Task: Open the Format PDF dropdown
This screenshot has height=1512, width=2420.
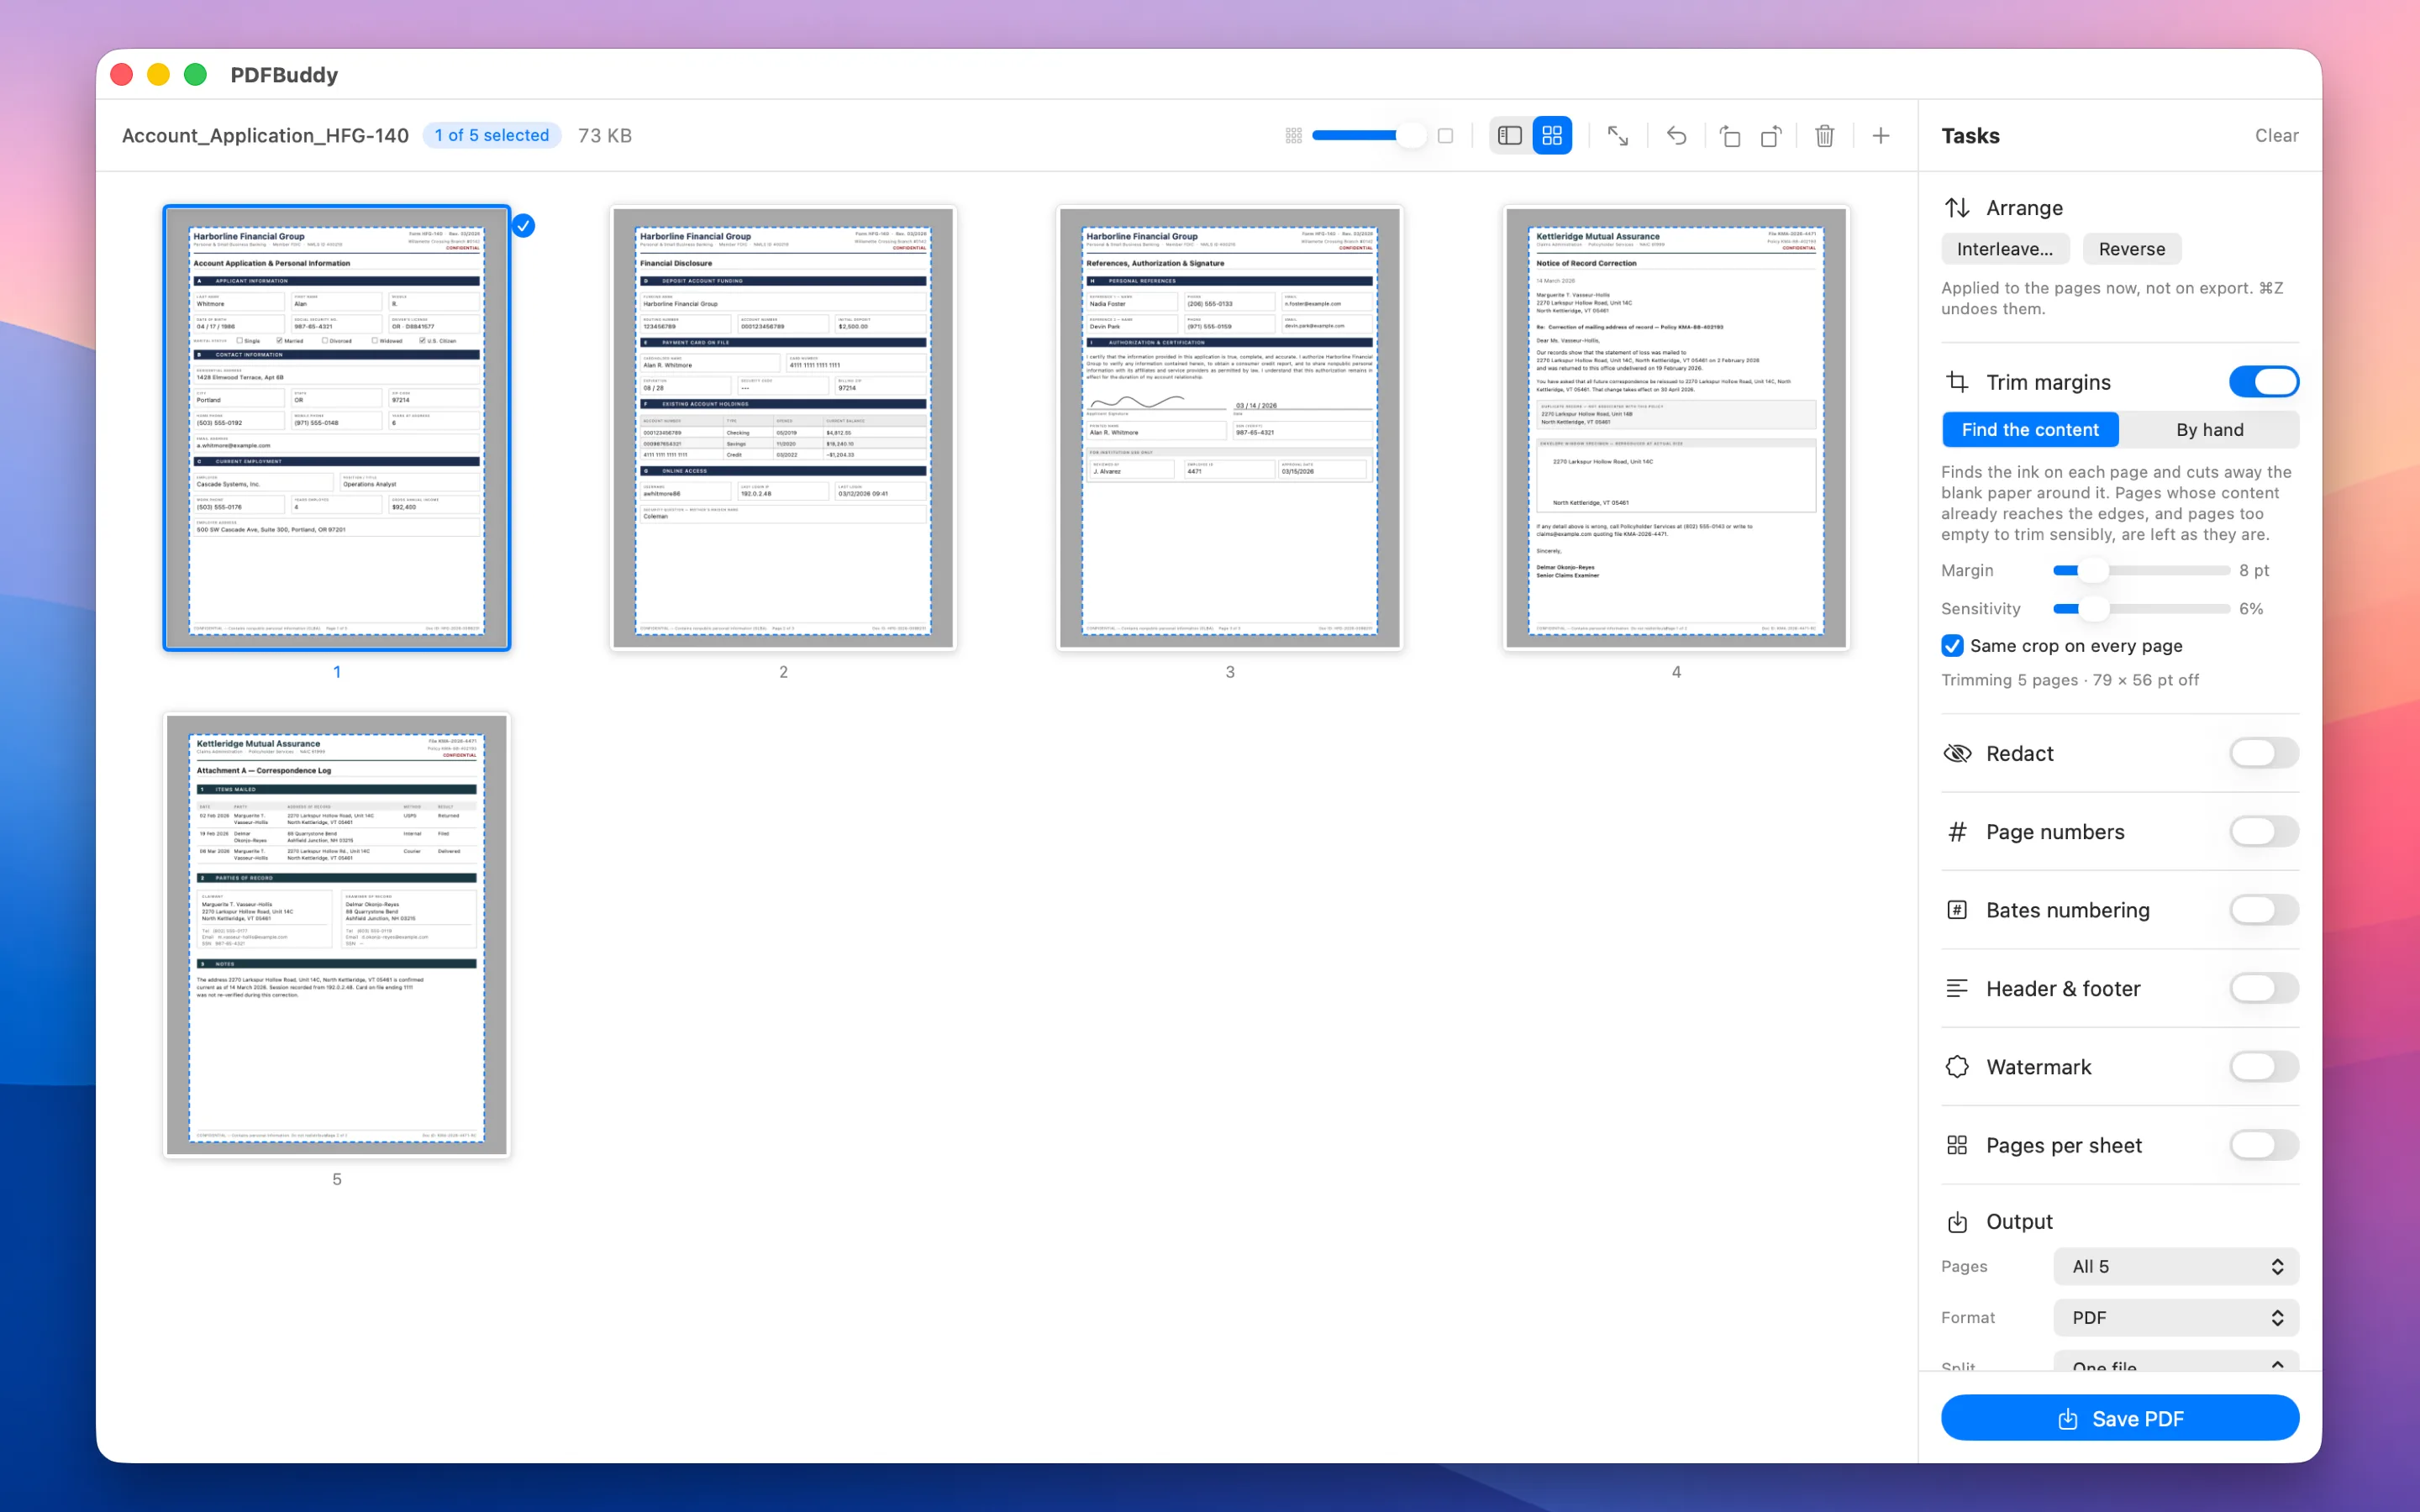Action: [x=2175, y=1317]
